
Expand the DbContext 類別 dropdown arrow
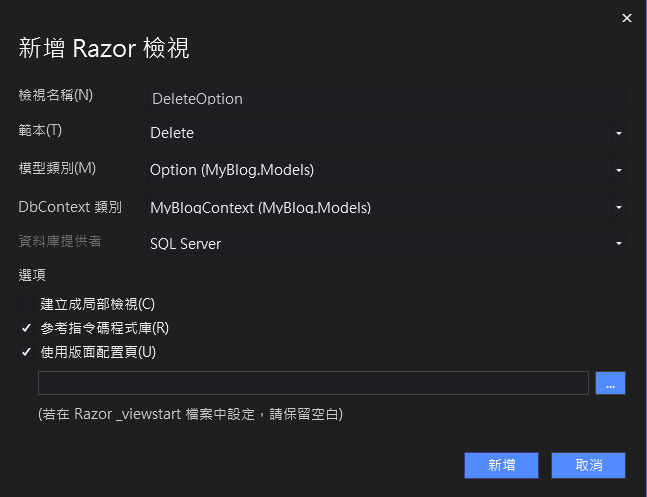[619, 207]
